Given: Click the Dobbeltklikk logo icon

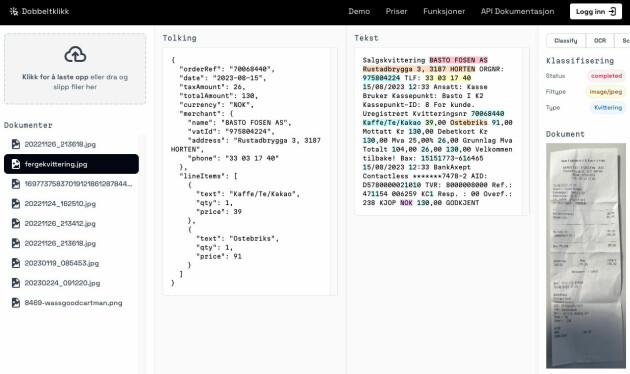Looking at the screenshot, I should click(x=14, y=11).
